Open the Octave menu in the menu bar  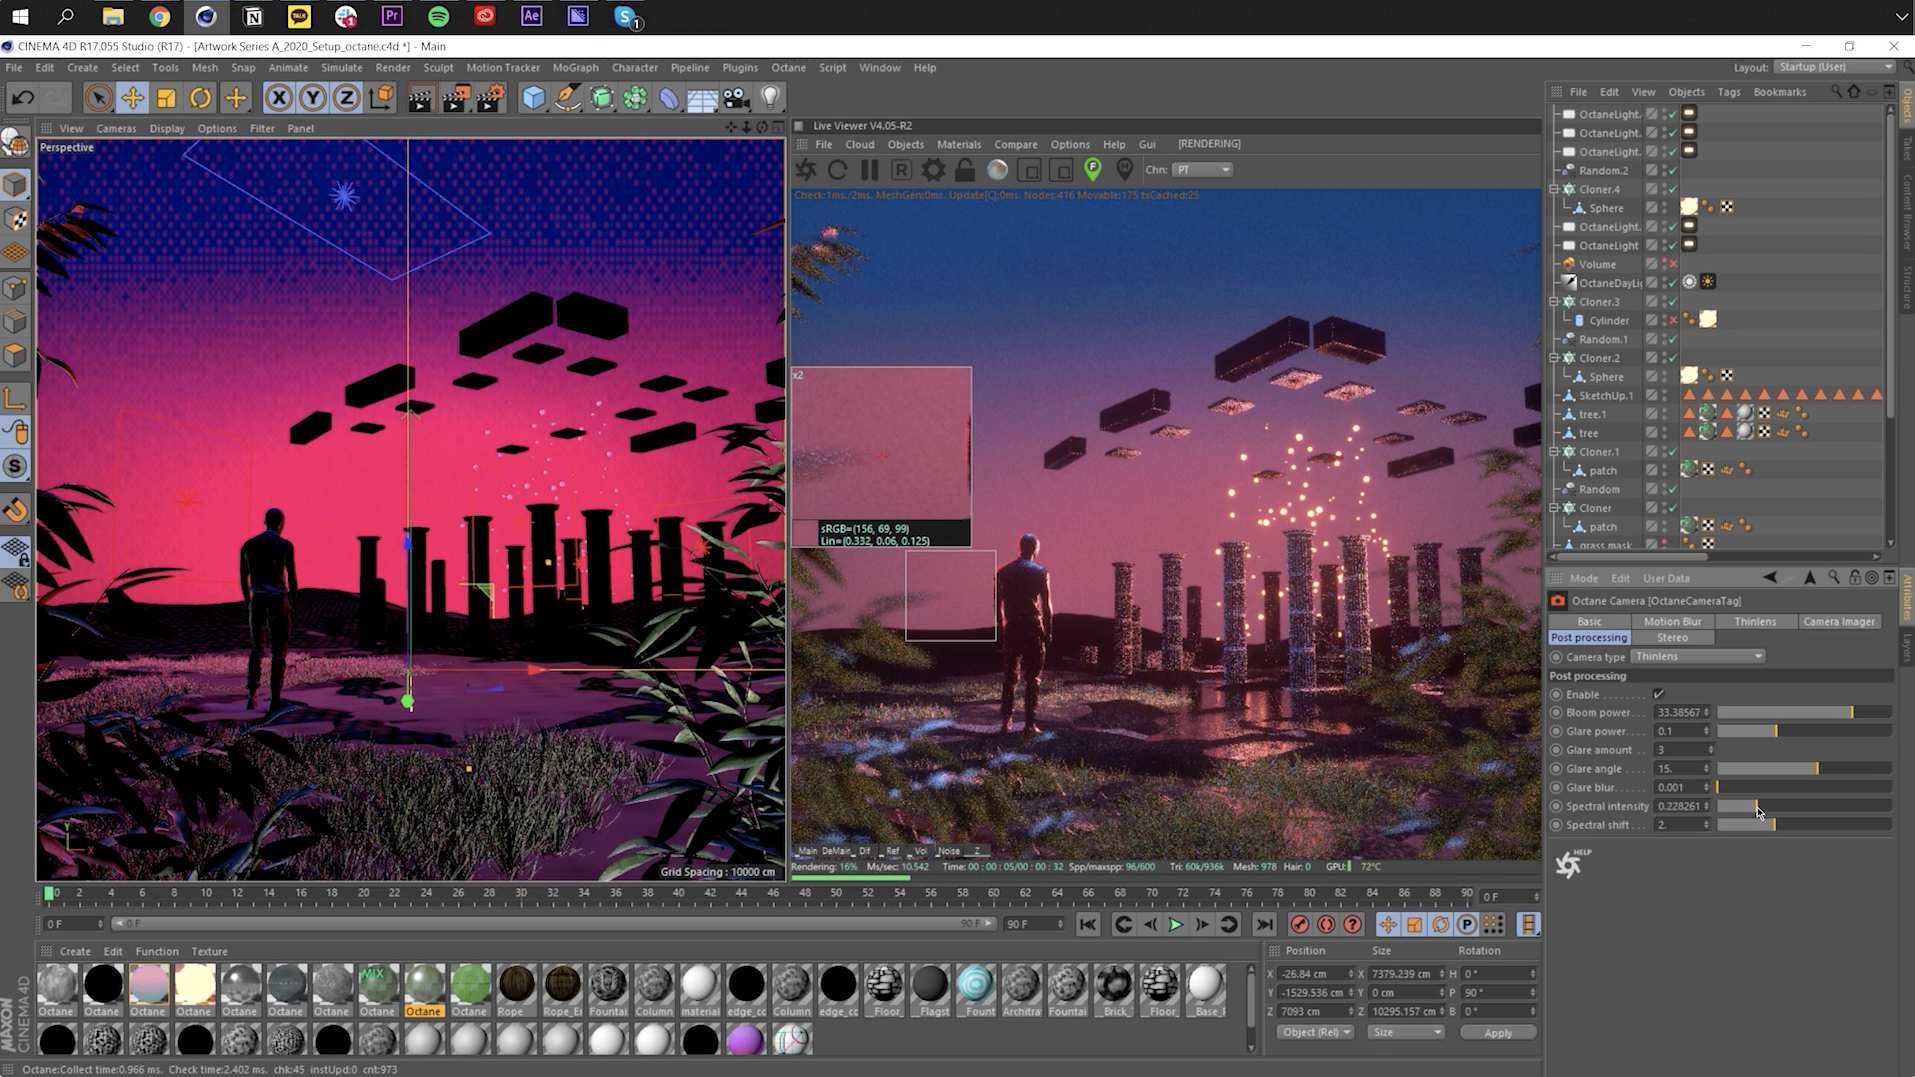[788, 67]
